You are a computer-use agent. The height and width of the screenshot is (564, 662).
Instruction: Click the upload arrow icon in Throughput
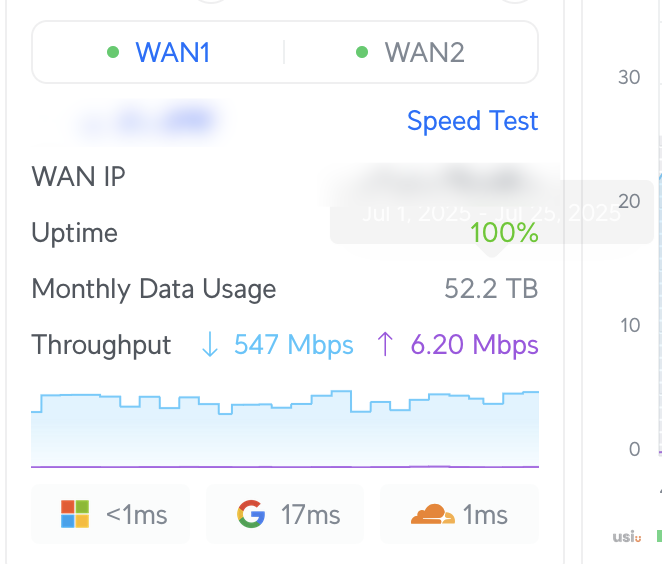[x=385, y=345]
